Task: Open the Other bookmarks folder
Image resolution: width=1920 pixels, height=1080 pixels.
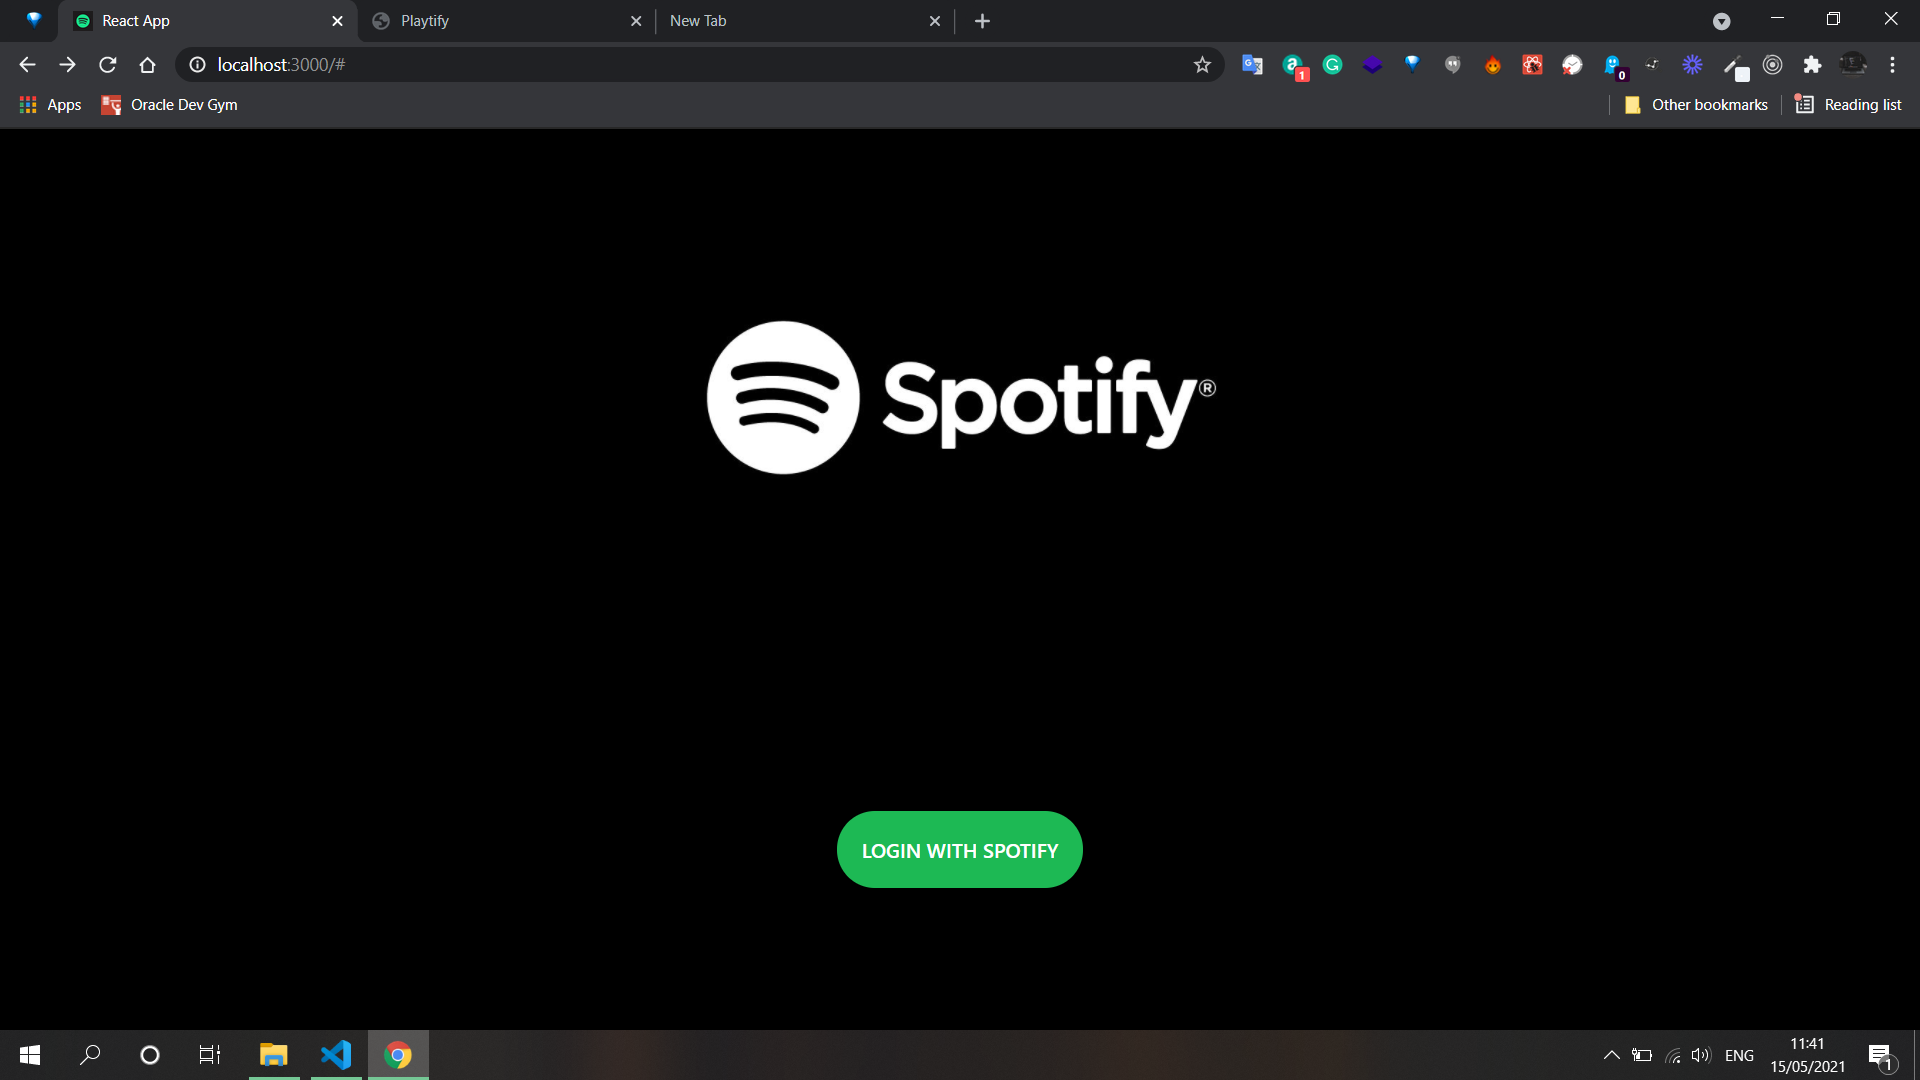Action: click(x=1697, y=105)
